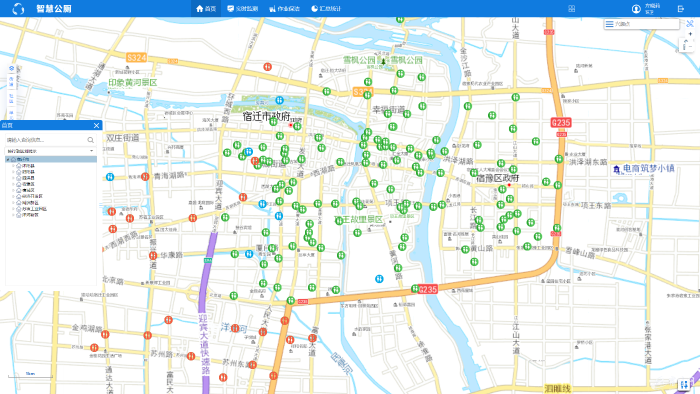Open the region display dropdown in panel
The height and width of the screenshot is (394, 700).
tap(50, 151)
